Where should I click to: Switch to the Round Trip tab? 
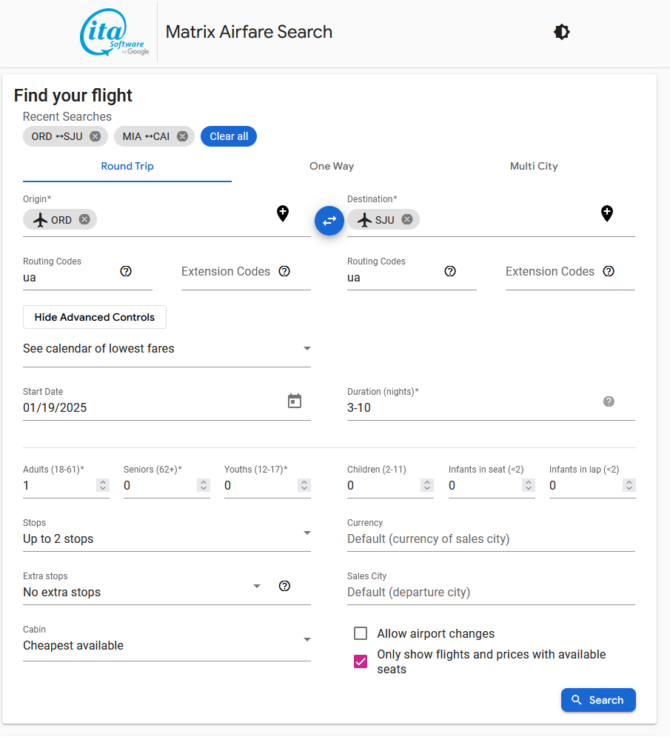[x=127, y=166]
